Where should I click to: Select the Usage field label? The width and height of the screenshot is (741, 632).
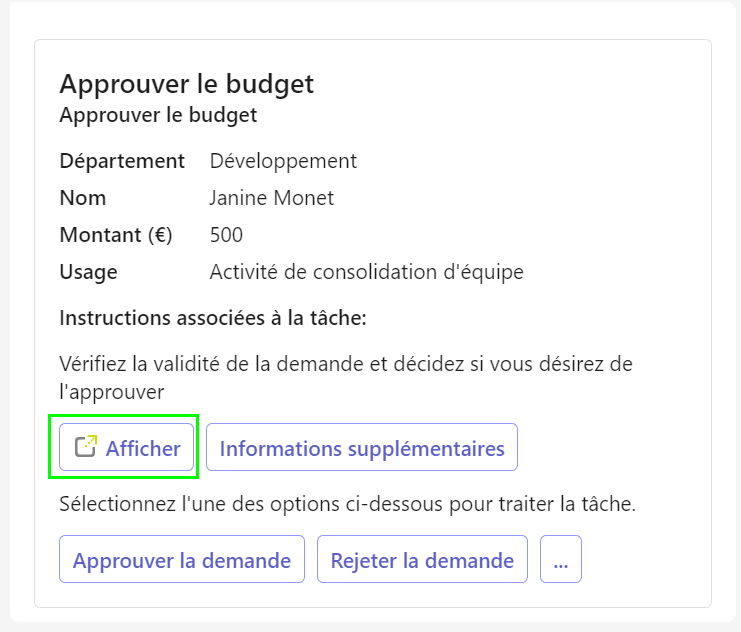click(x=88, y=272)
